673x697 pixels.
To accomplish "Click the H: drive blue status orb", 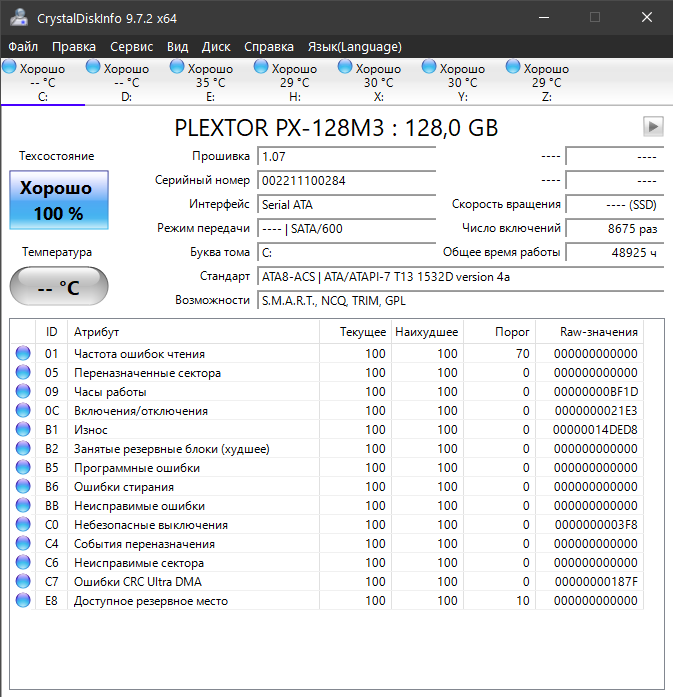I will 261,67.
